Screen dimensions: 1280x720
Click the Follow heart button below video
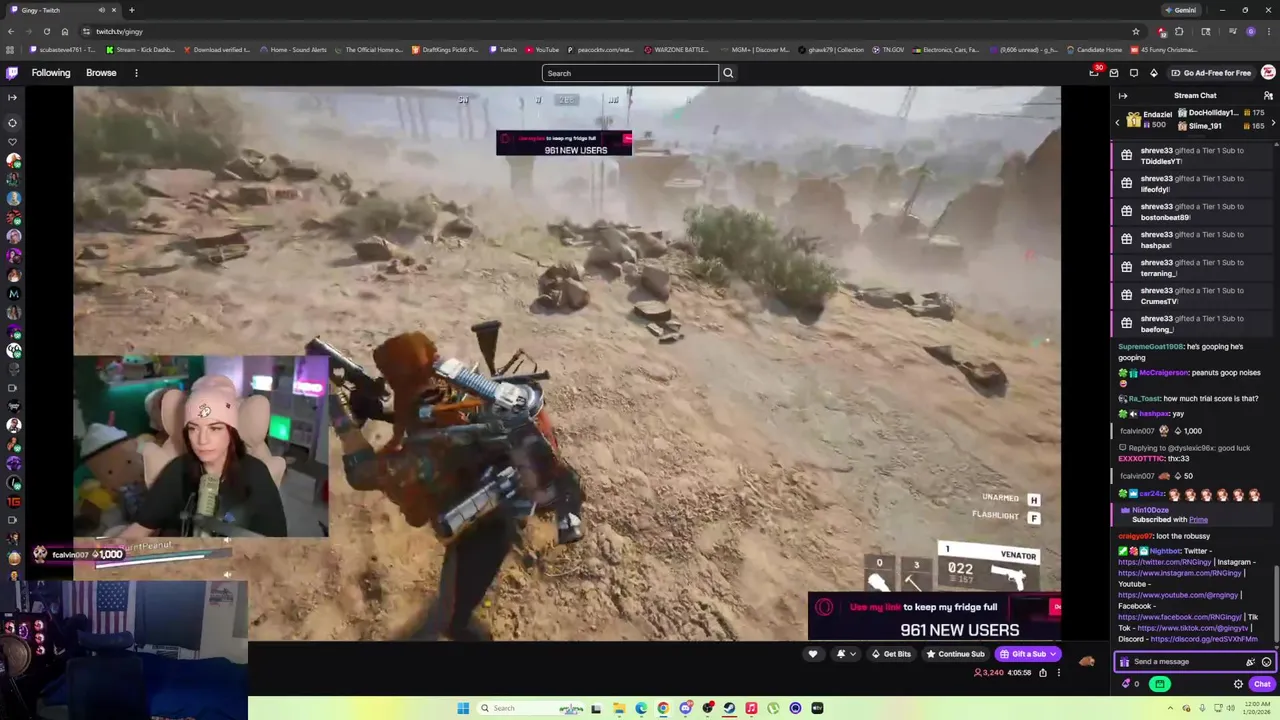[812, 654]
